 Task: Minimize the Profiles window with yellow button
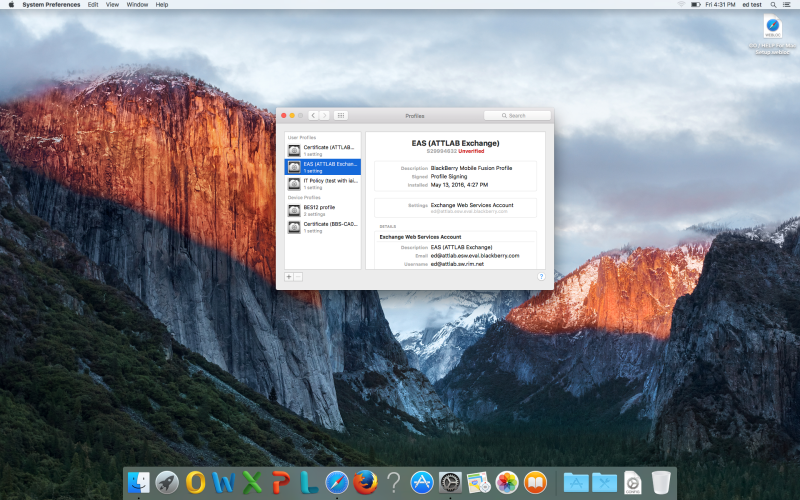tap(292, 116)
